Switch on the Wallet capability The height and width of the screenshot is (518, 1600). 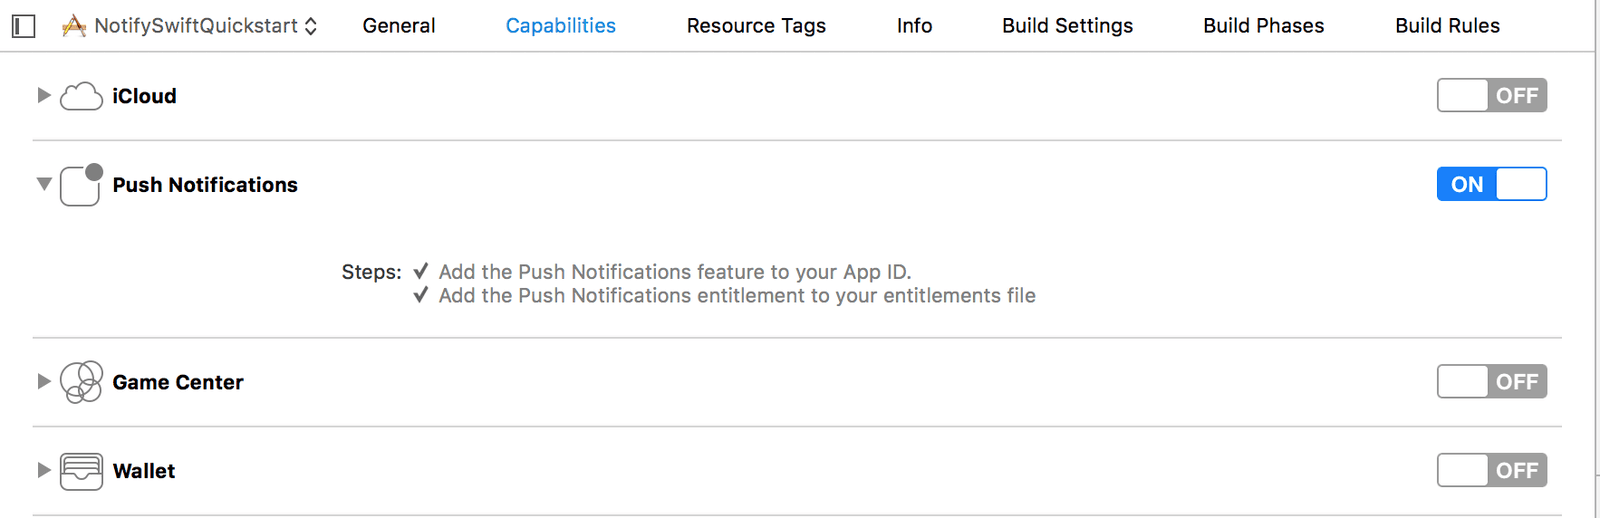tap(1491, 470)
